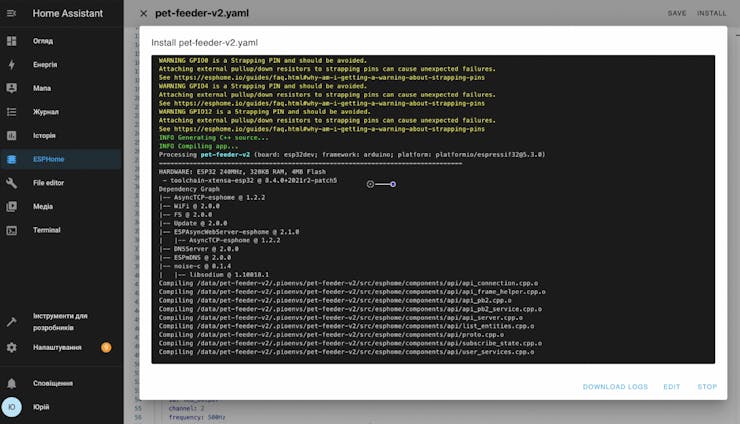Click the Home Assistant title
Viewport: 740px width, 424px height.
click(67, 14)
